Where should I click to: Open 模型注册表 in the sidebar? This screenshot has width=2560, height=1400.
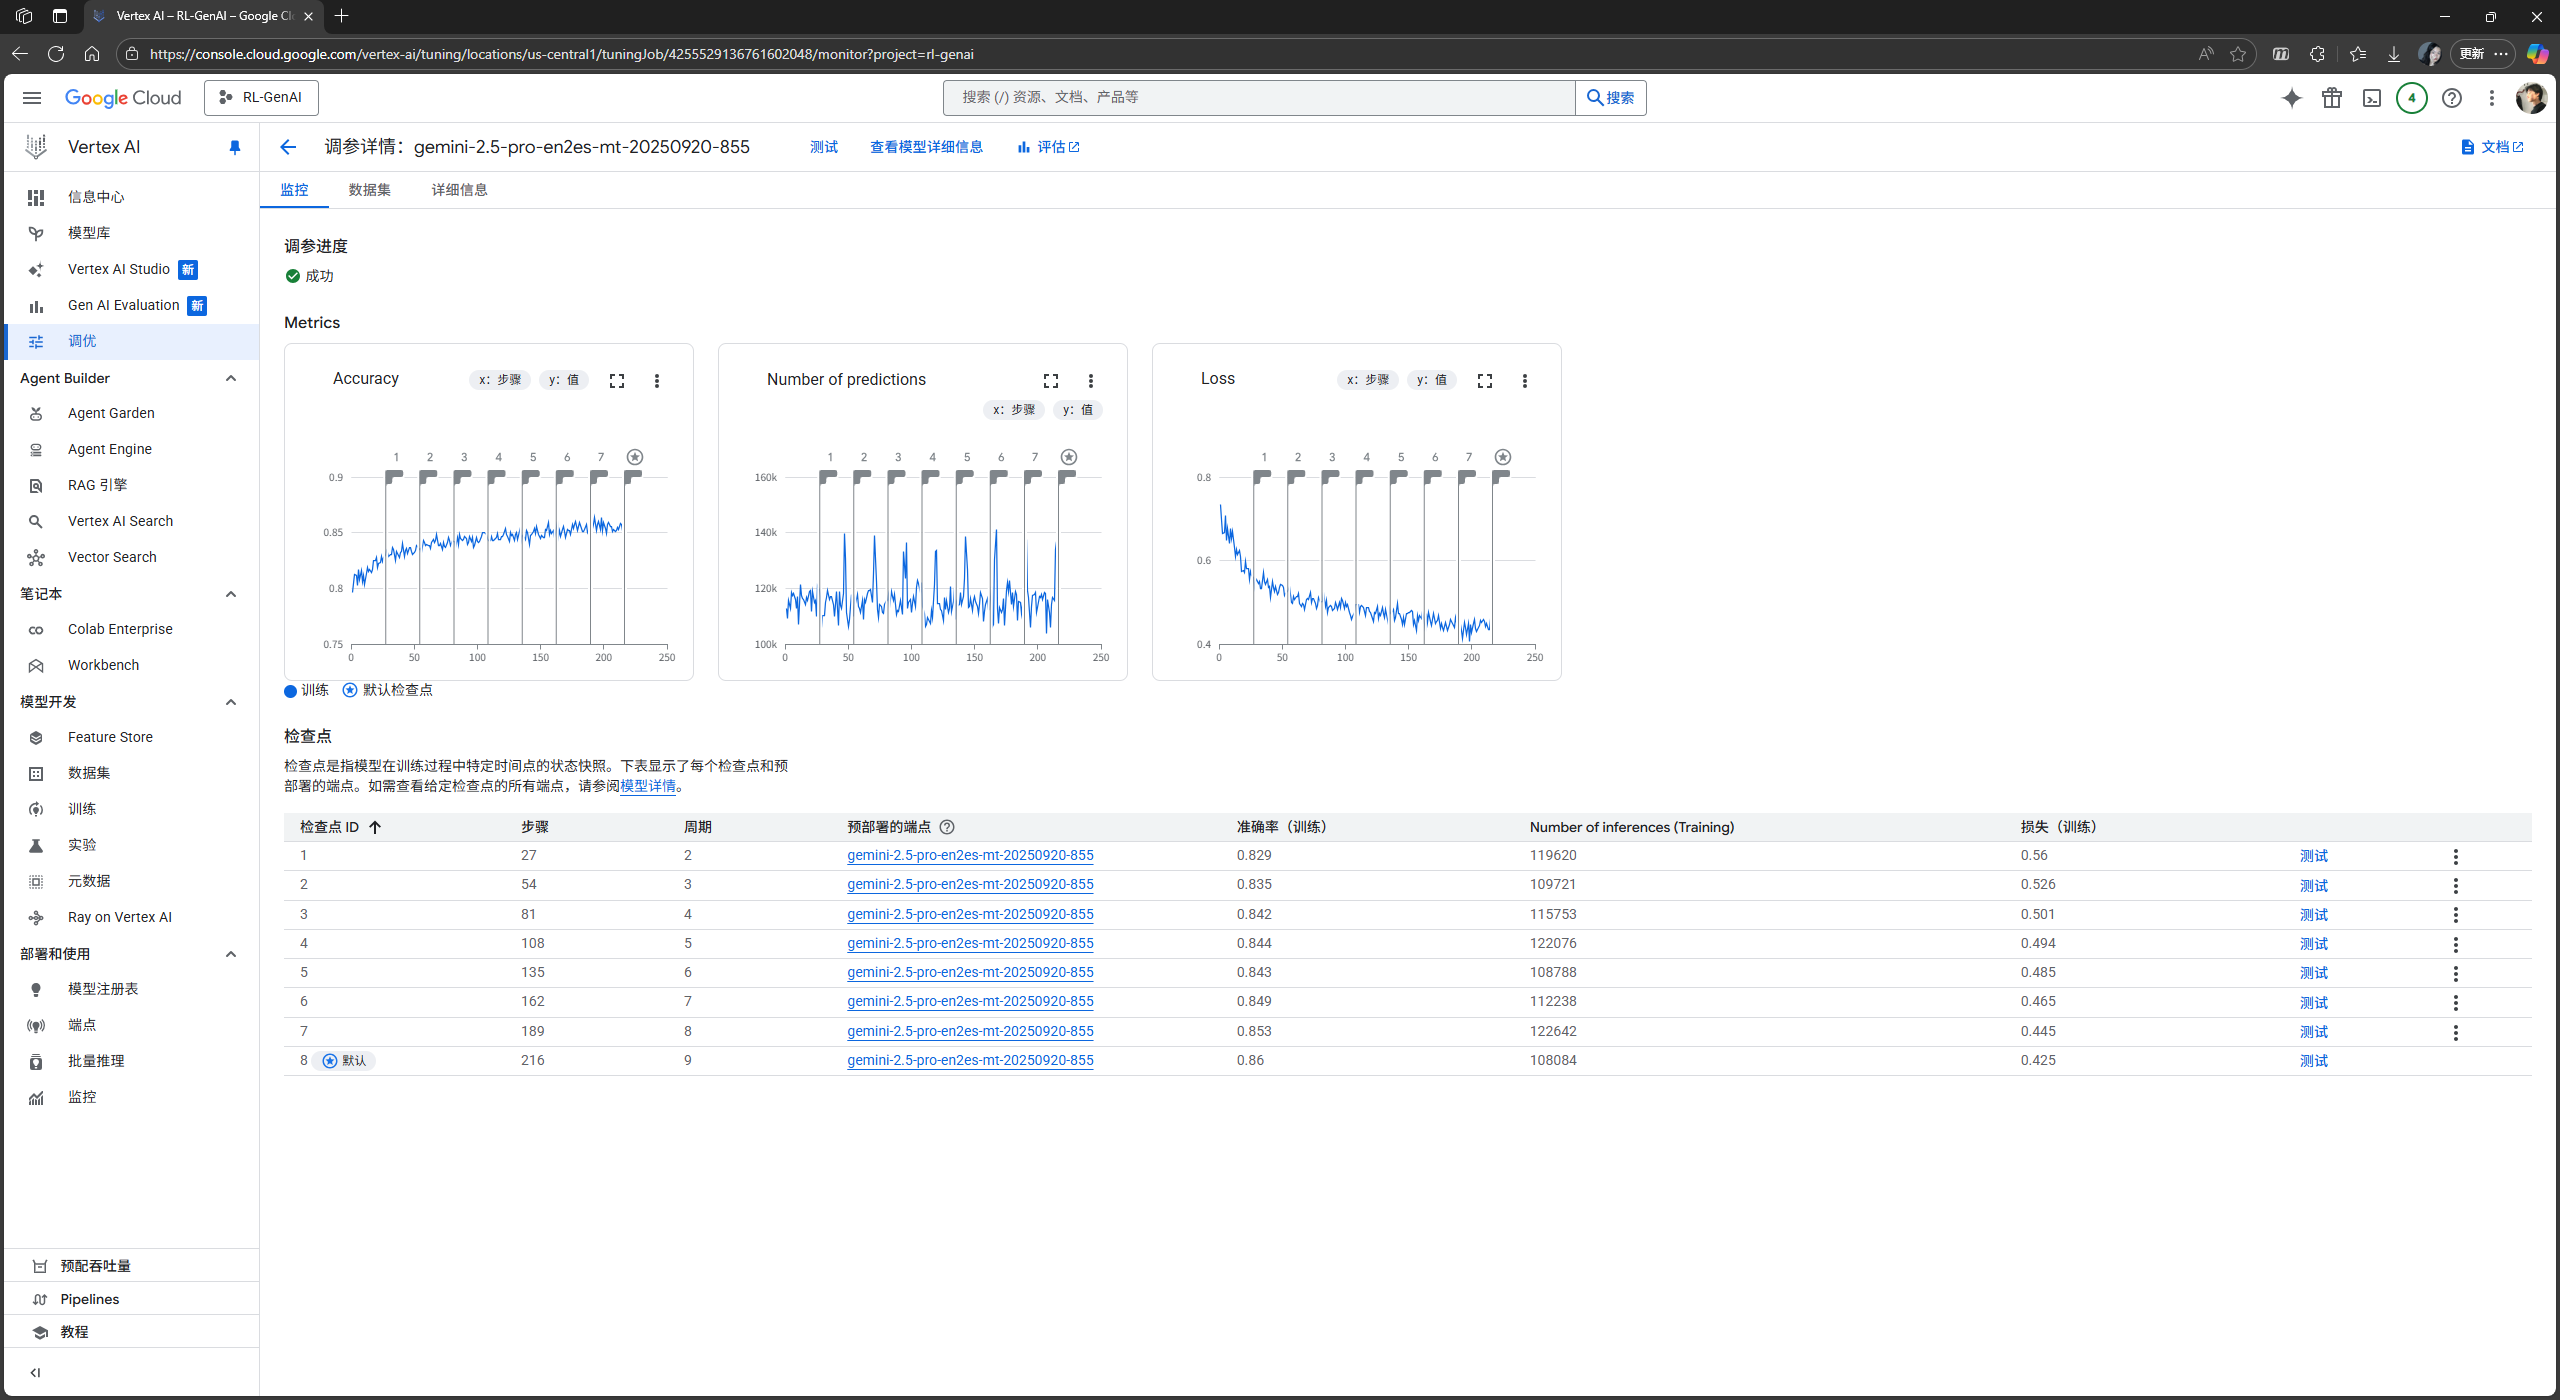tap(132, 990)
